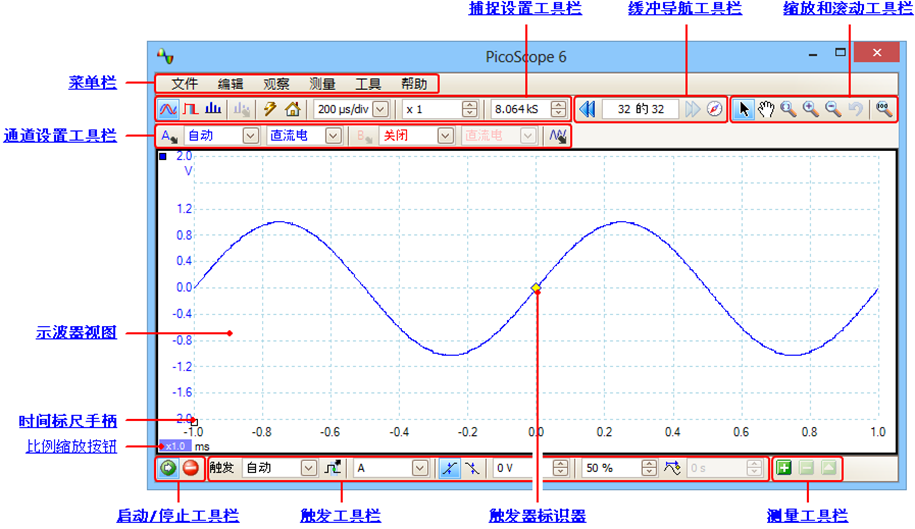Toggle post-trigger delay enable icon
Screen dimensions: 915x529
(672, 468)
